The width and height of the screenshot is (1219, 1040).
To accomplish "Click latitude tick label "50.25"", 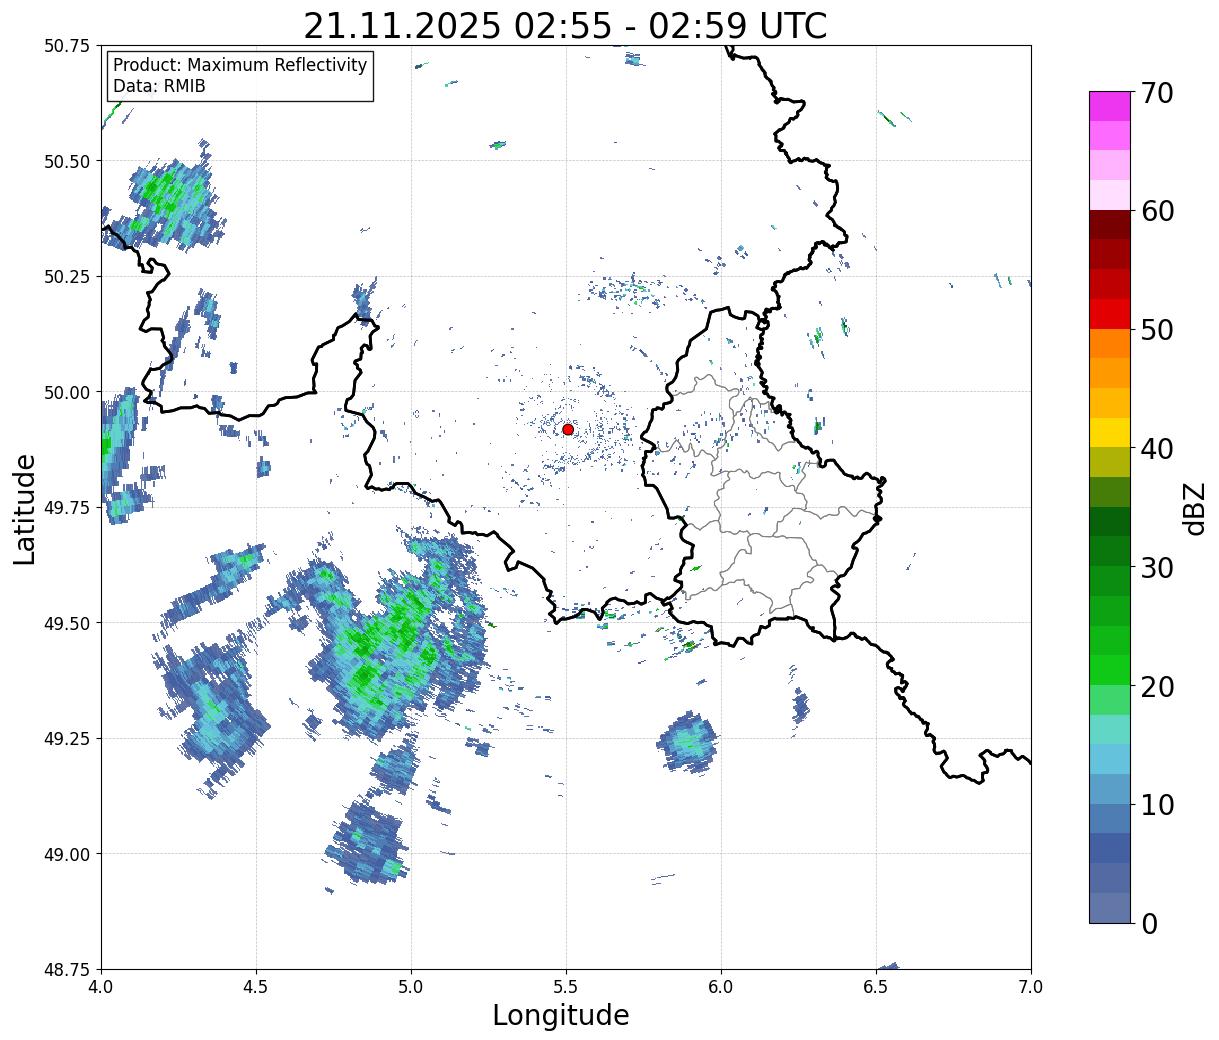I will coord(67,277).
